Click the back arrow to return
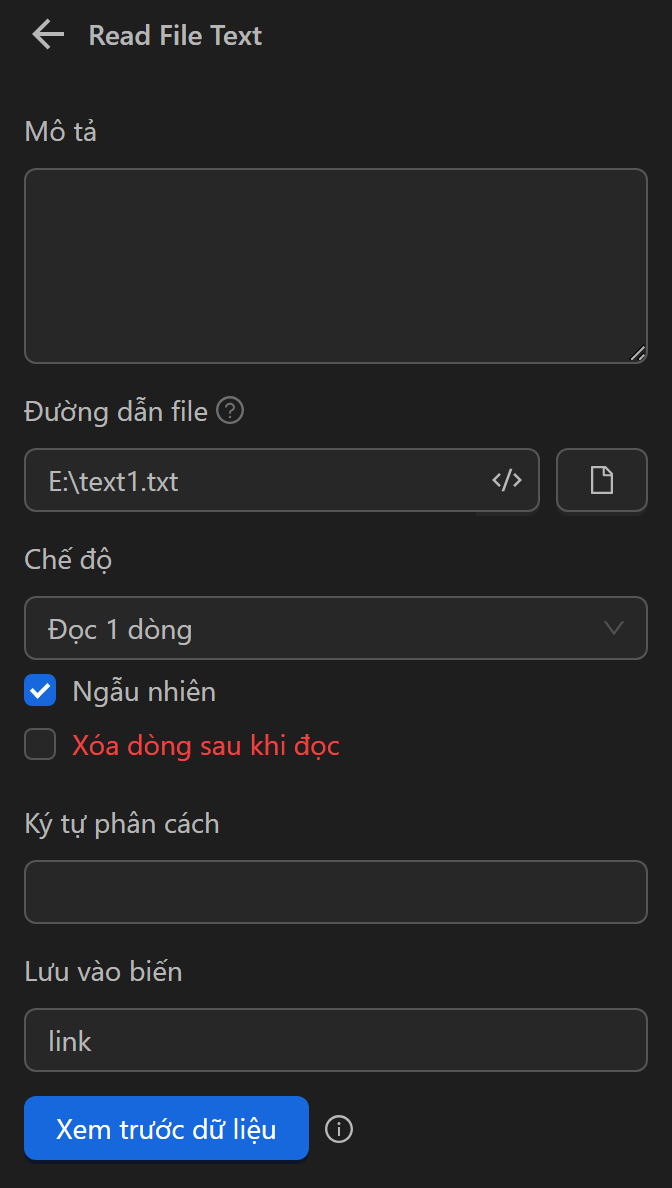Viewport: 672px width, 1188px height. [x=46, y=34]
